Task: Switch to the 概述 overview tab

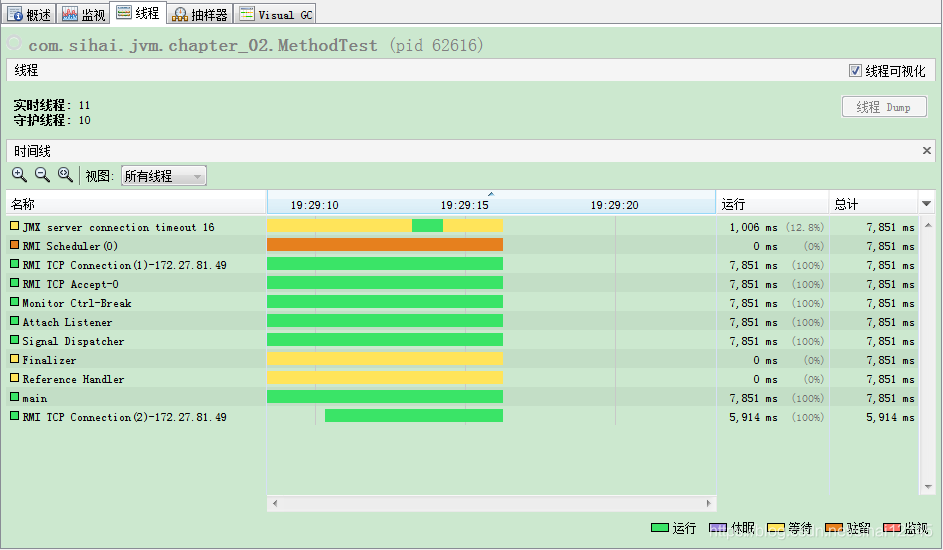Action: tap(29, 14)
